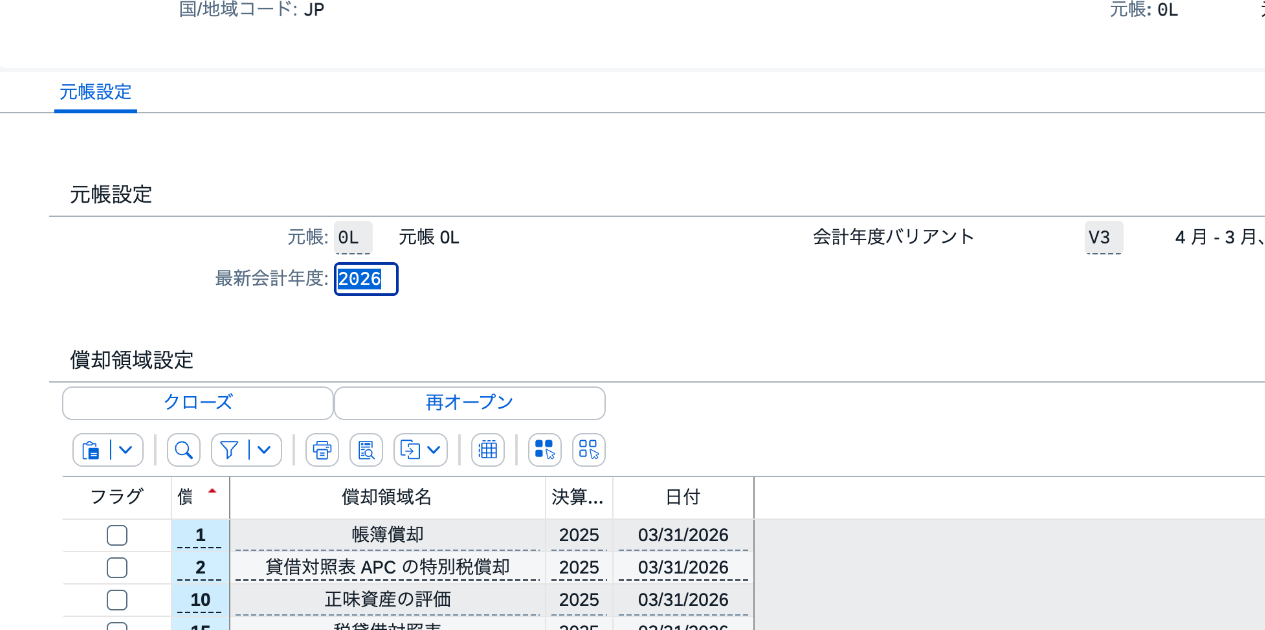
Task: Select depreciation area cell 1
Action: click(200, 535)
